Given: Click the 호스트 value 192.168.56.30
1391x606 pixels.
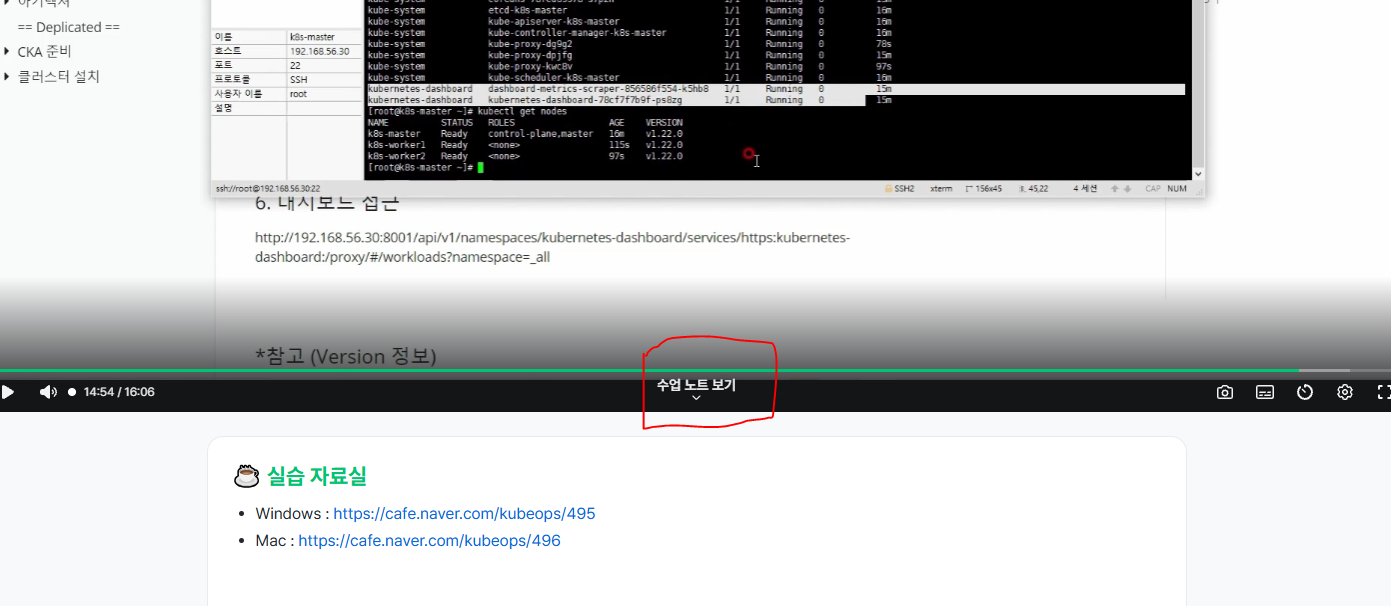Looking at the screenshot, I should (x=319, y=51).
